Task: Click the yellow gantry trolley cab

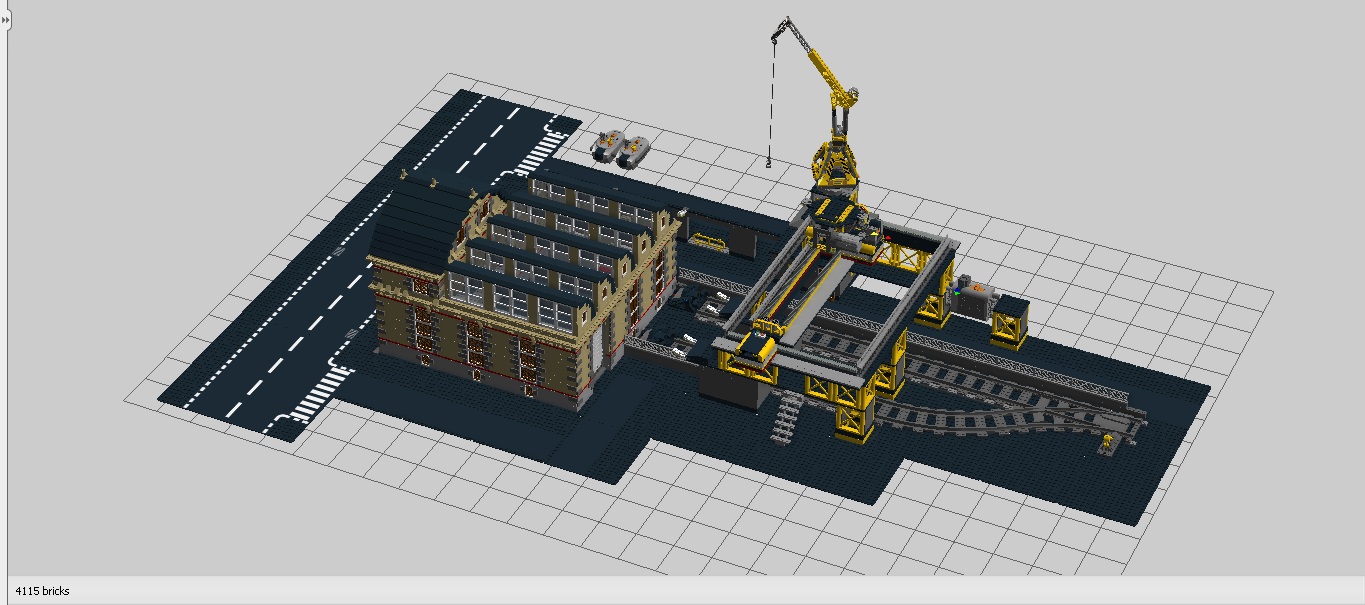Action: (756, 346)
